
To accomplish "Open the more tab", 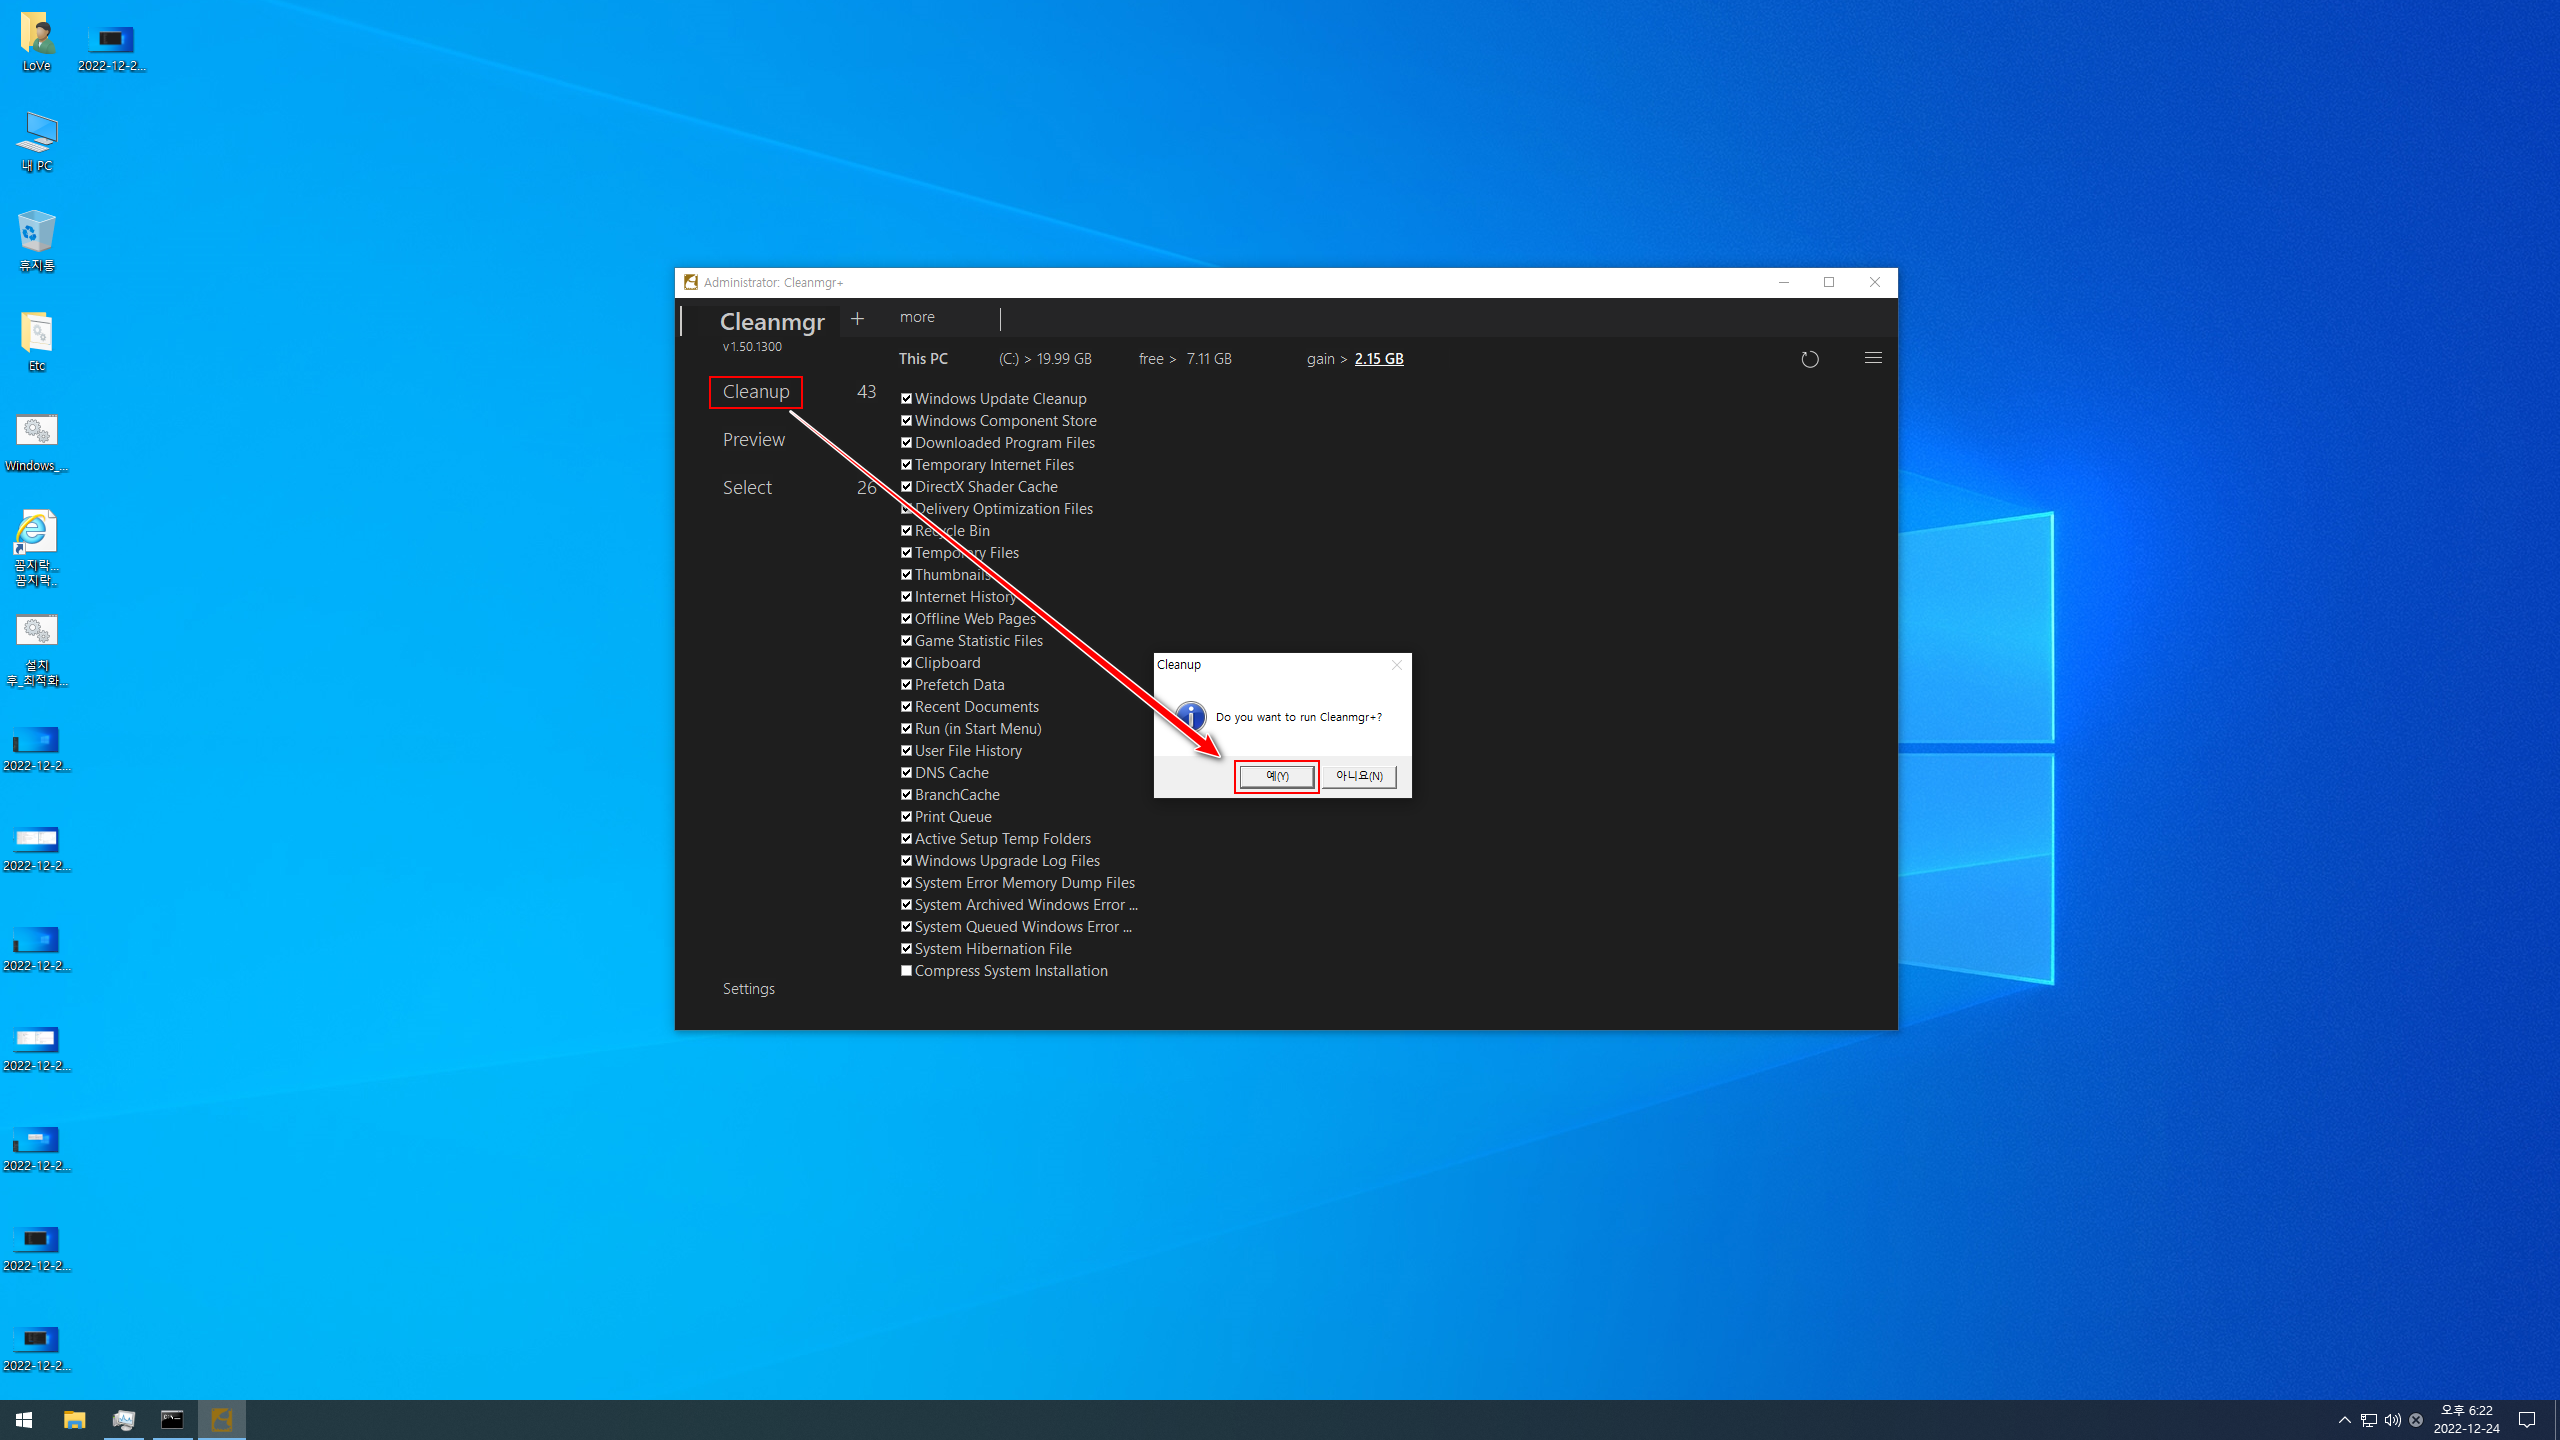I will (x=917, y=317).
